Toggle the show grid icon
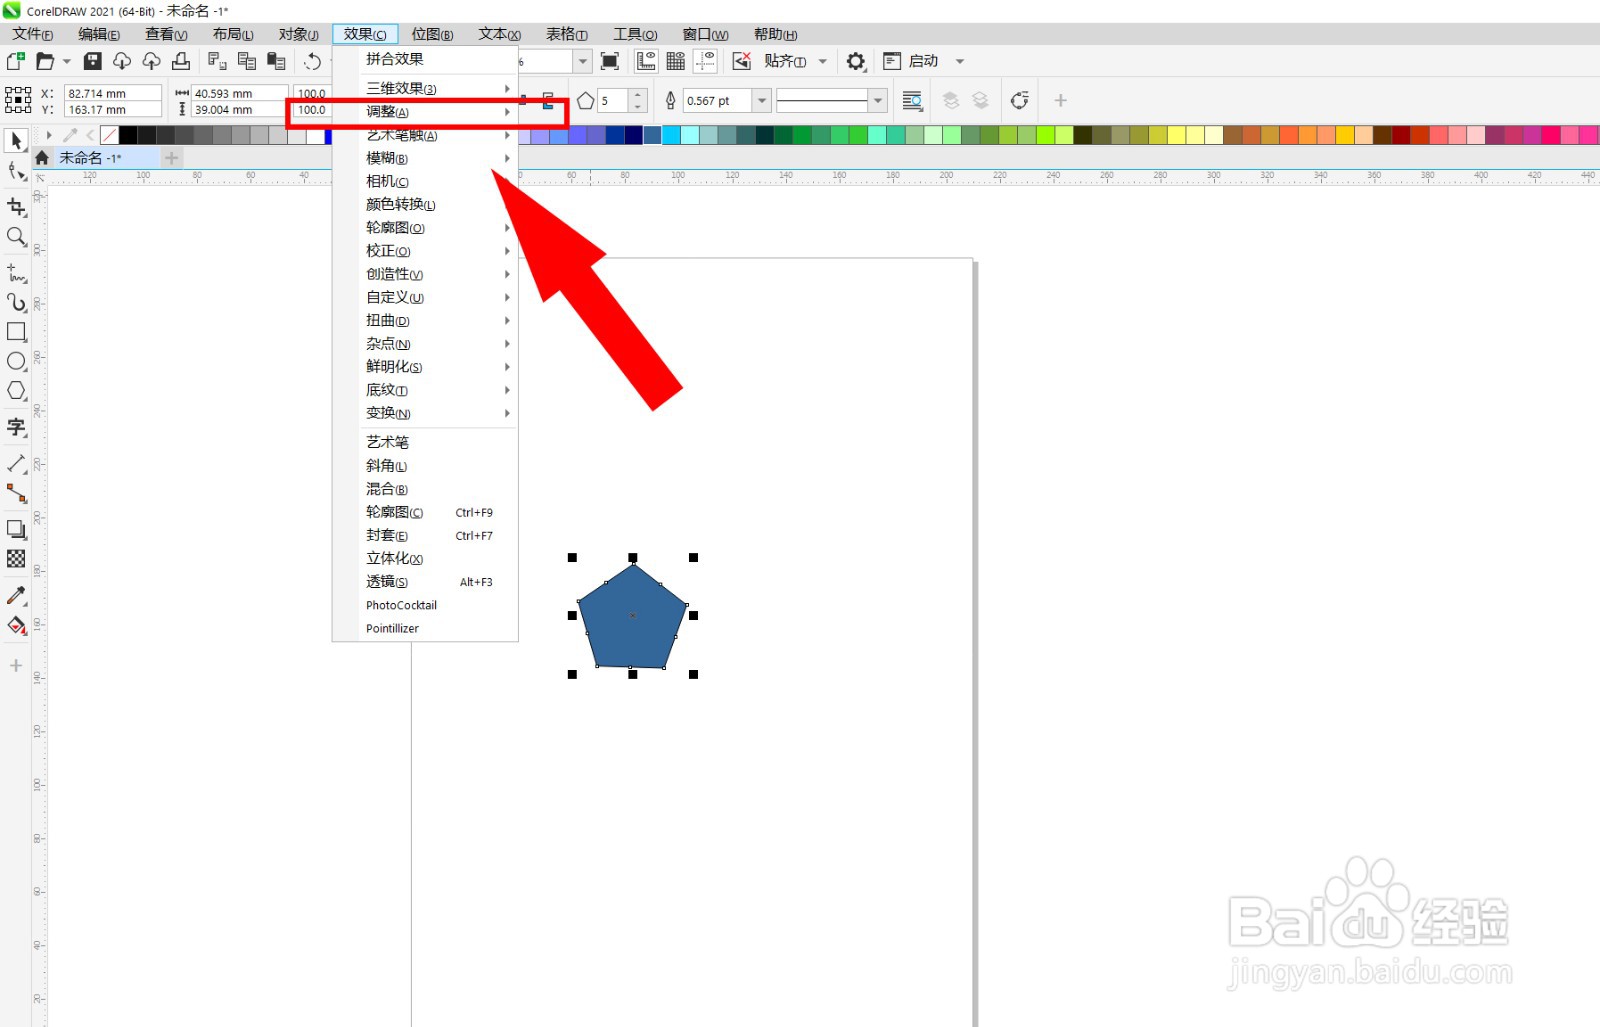This screenshot has height=1027, width=1600. (x=676, y=61)
